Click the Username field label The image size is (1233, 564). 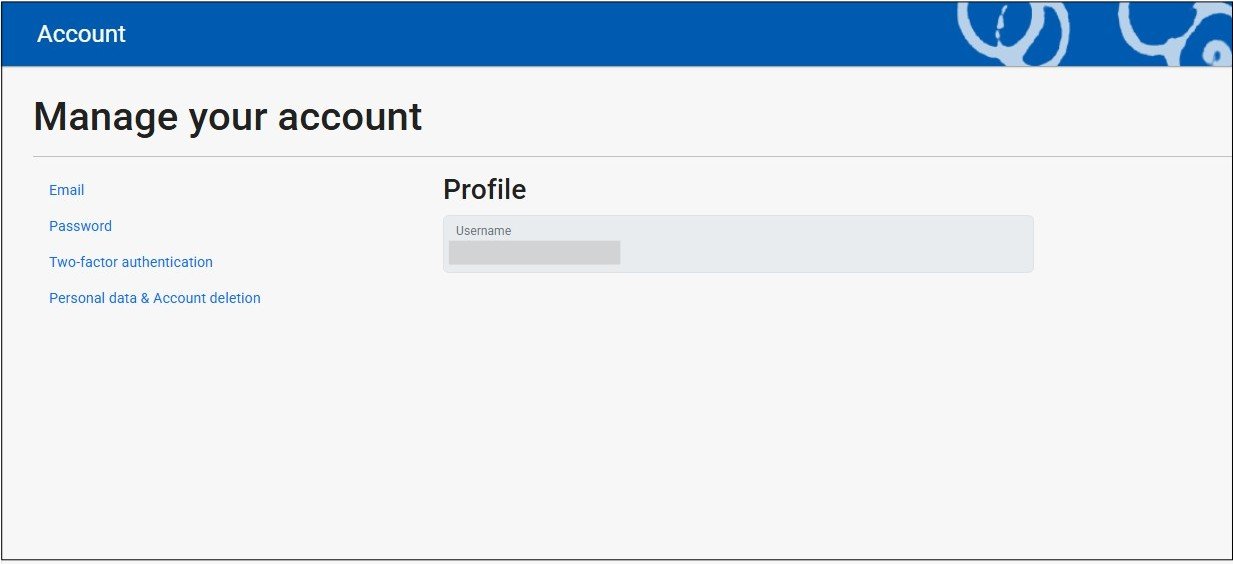point(483,231)
